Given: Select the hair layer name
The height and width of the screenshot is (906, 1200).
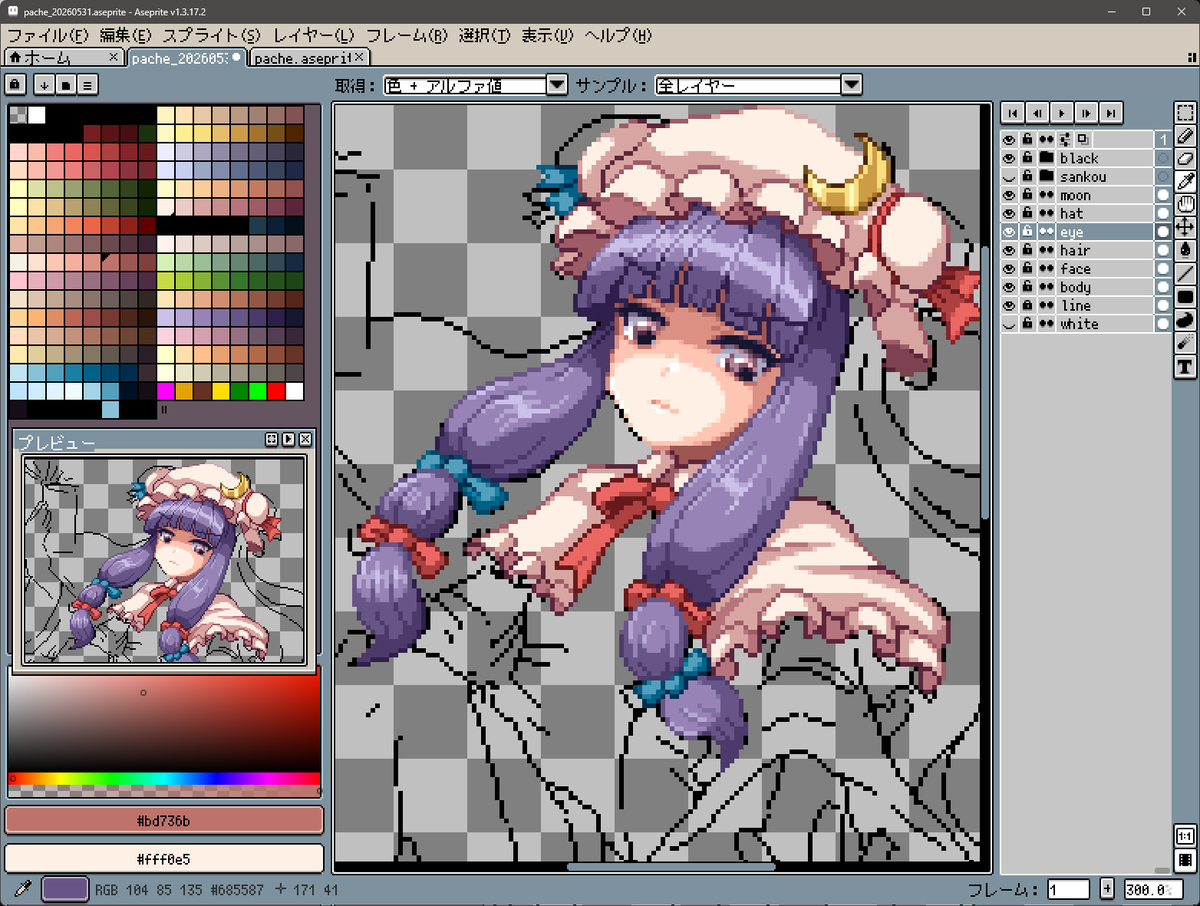Looking at the screenshot, I should (1075, 250).
